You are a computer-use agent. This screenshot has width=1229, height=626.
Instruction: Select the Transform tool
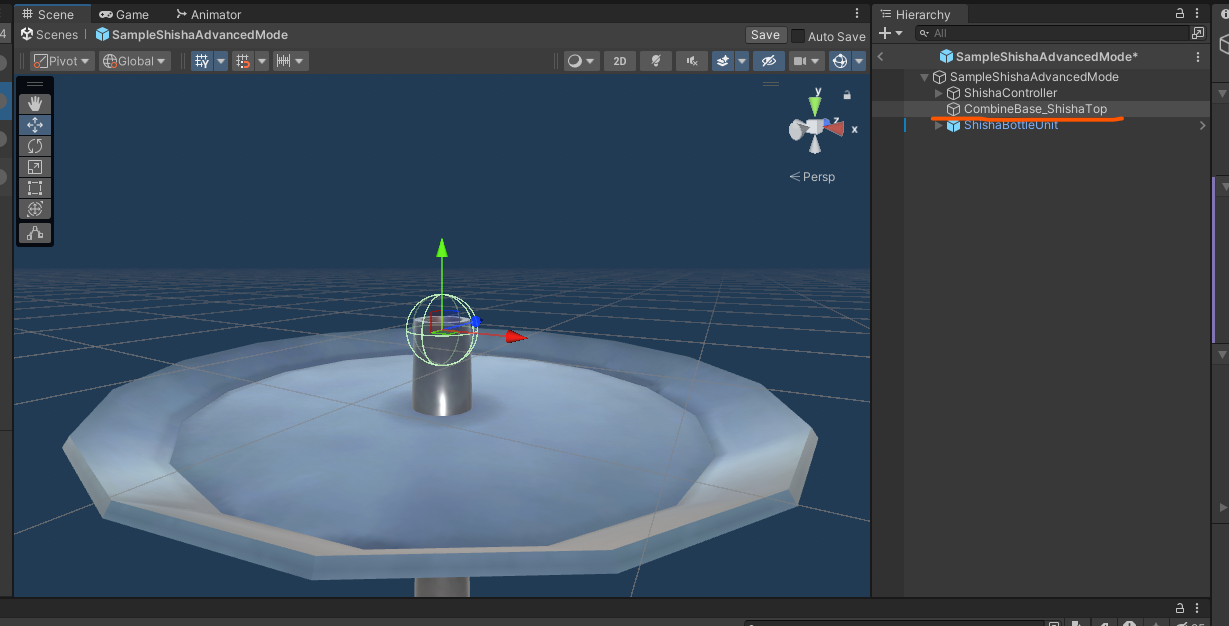click(x=35, y=209)
